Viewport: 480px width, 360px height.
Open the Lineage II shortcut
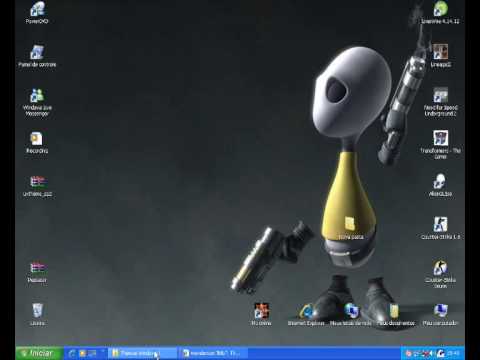tap(440, 56)
